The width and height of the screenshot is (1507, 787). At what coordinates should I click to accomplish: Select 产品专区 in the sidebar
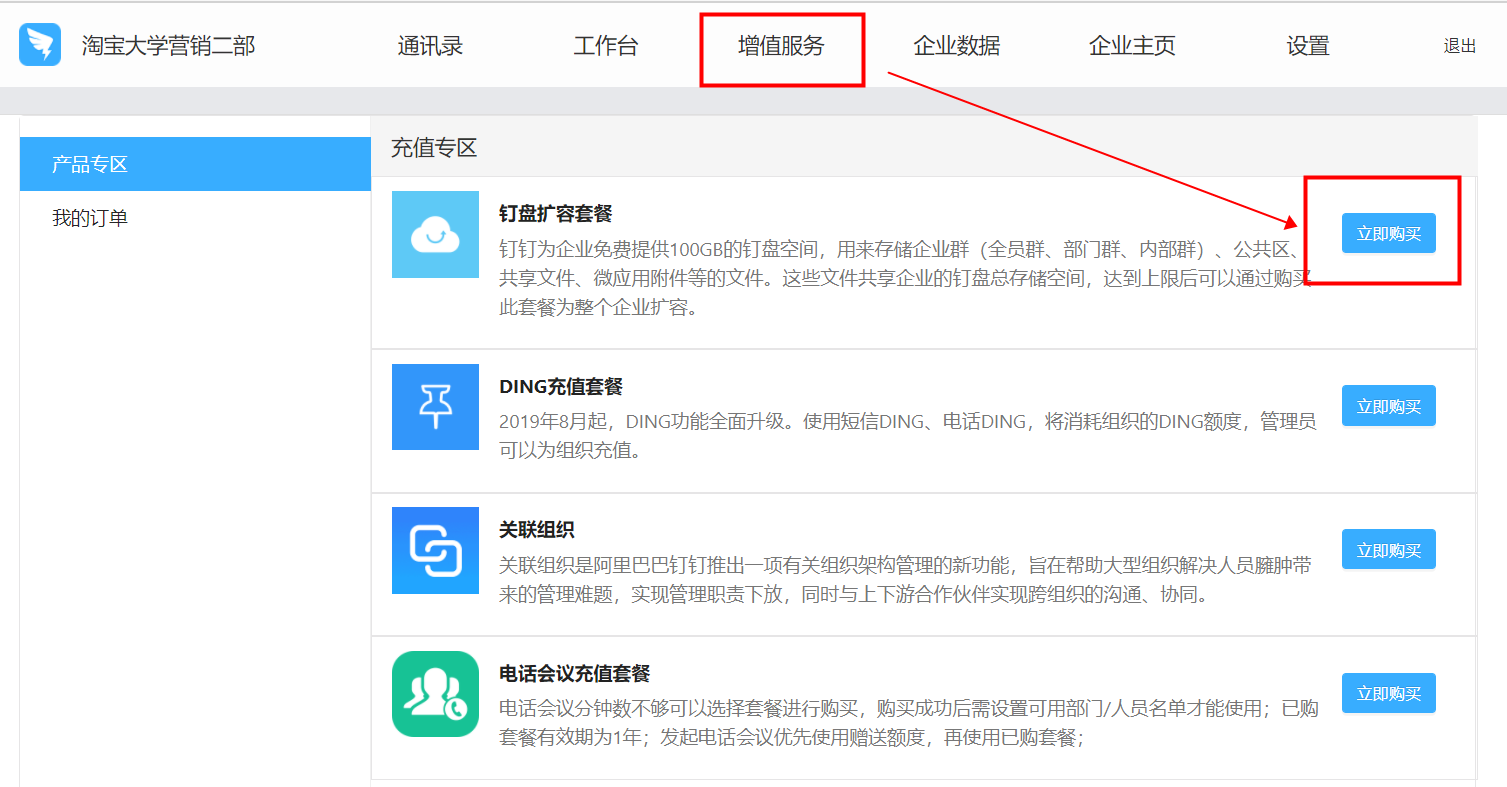(x=195, y=164)
